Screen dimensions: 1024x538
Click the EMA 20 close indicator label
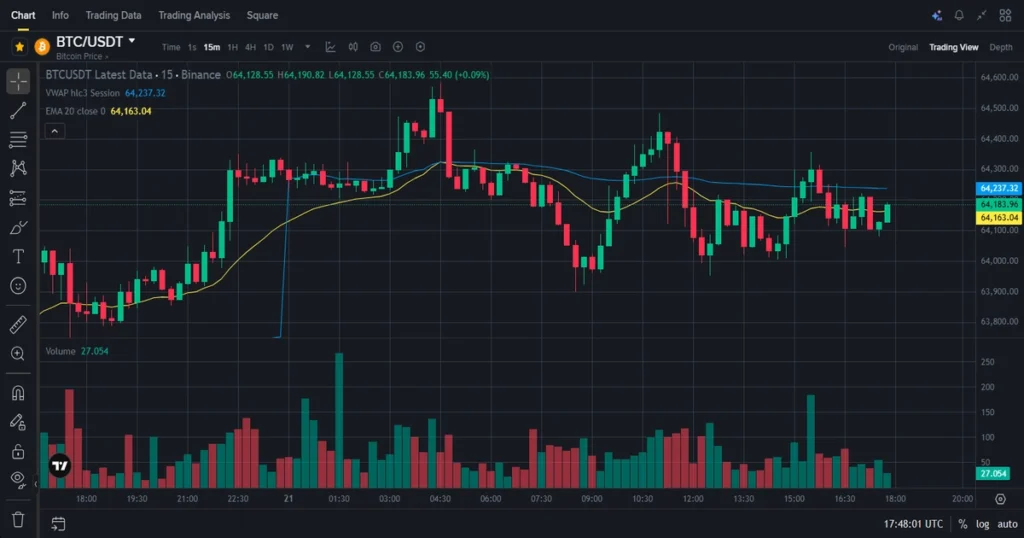point(75,111)
